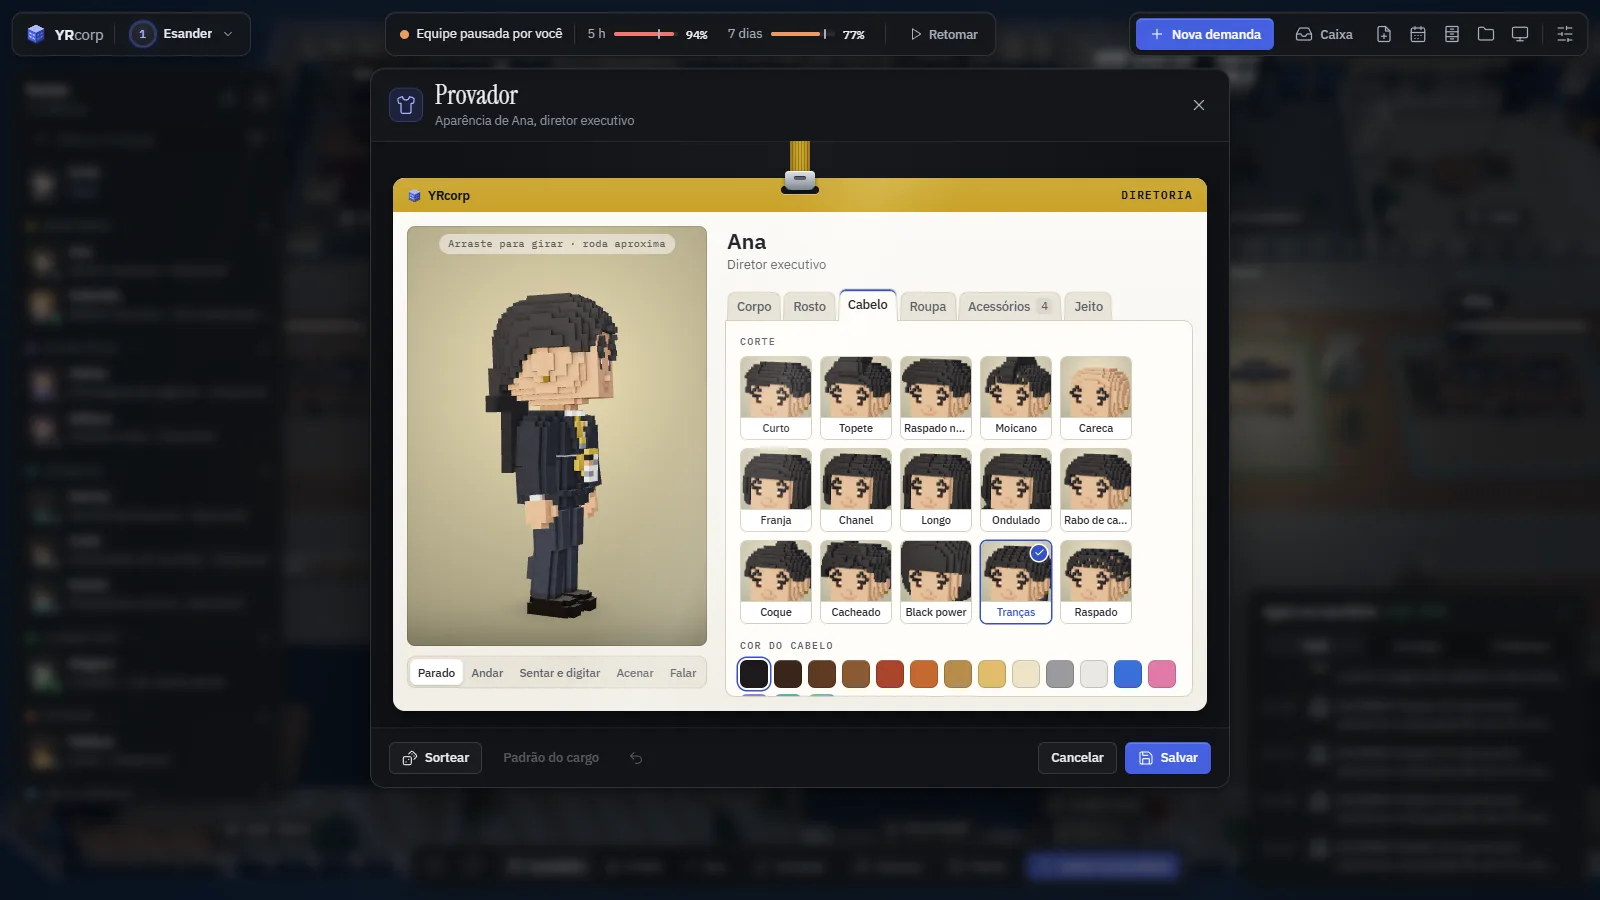The height and width of the screenshot is (900, 1600).
Task: Open the calendar icon in top toolbar
Action: click(x=1418, y=34)
